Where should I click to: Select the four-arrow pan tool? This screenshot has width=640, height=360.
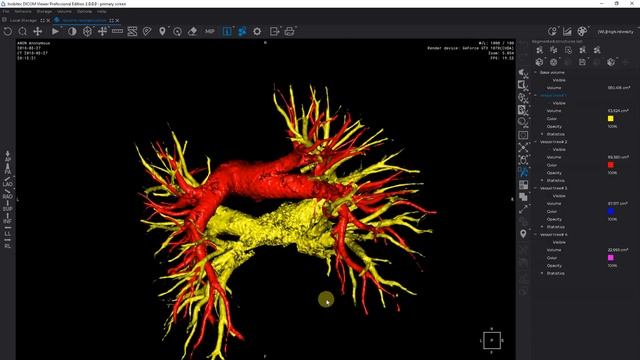[x=38, y=31]
